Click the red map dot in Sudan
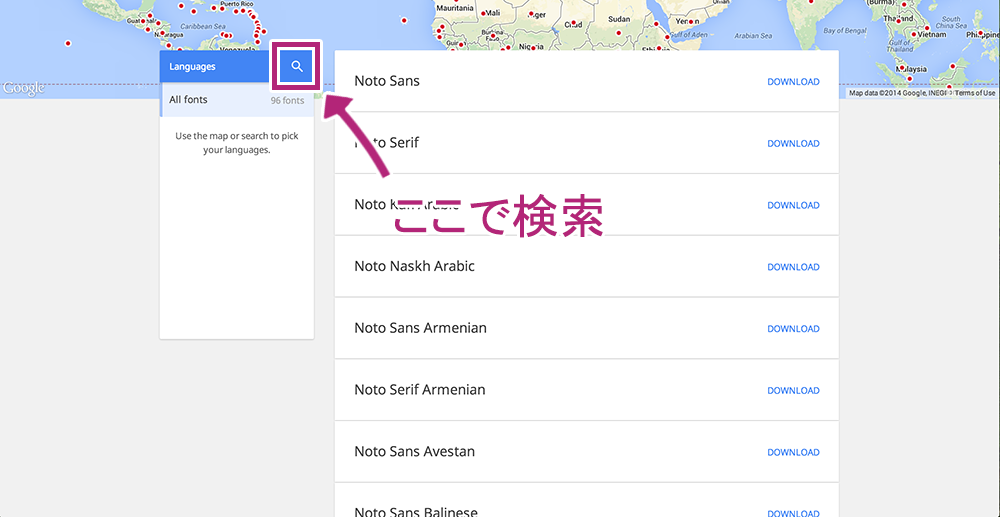Image resolution: width=1000 pixels, height=517 pixels. tap(617, 31)
